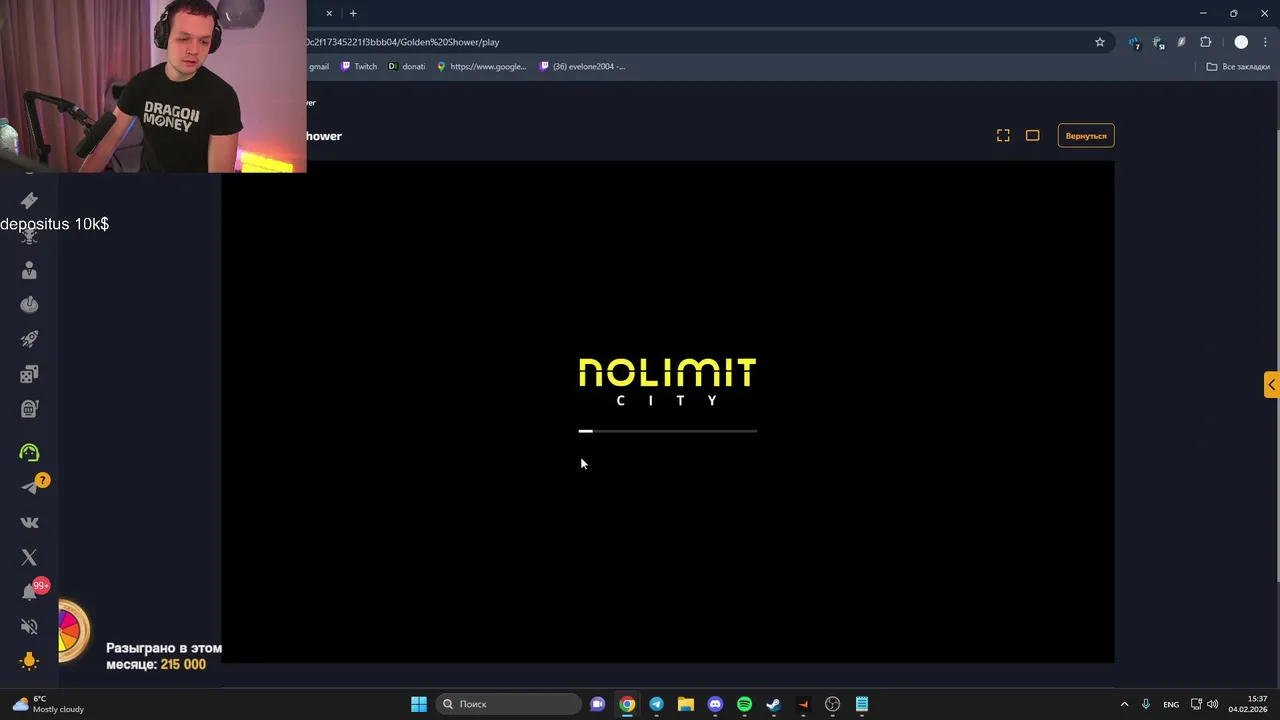Click the tray volume speaker icon
1280x720 pixels.
click(x=1213, y=704)
